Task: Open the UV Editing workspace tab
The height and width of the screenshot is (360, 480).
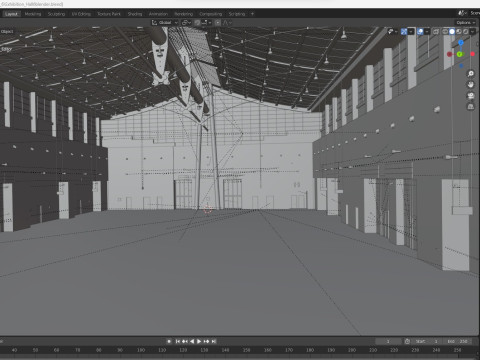Action: (81, 14)
